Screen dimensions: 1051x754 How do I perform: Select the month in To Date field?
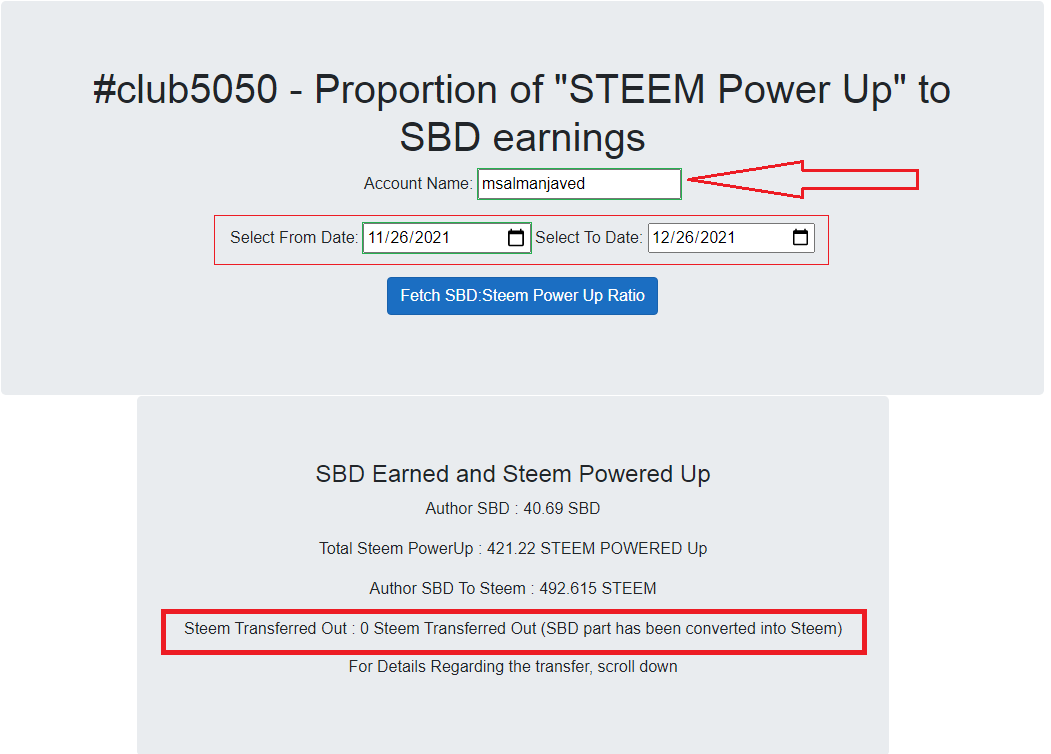pos(660,238)
